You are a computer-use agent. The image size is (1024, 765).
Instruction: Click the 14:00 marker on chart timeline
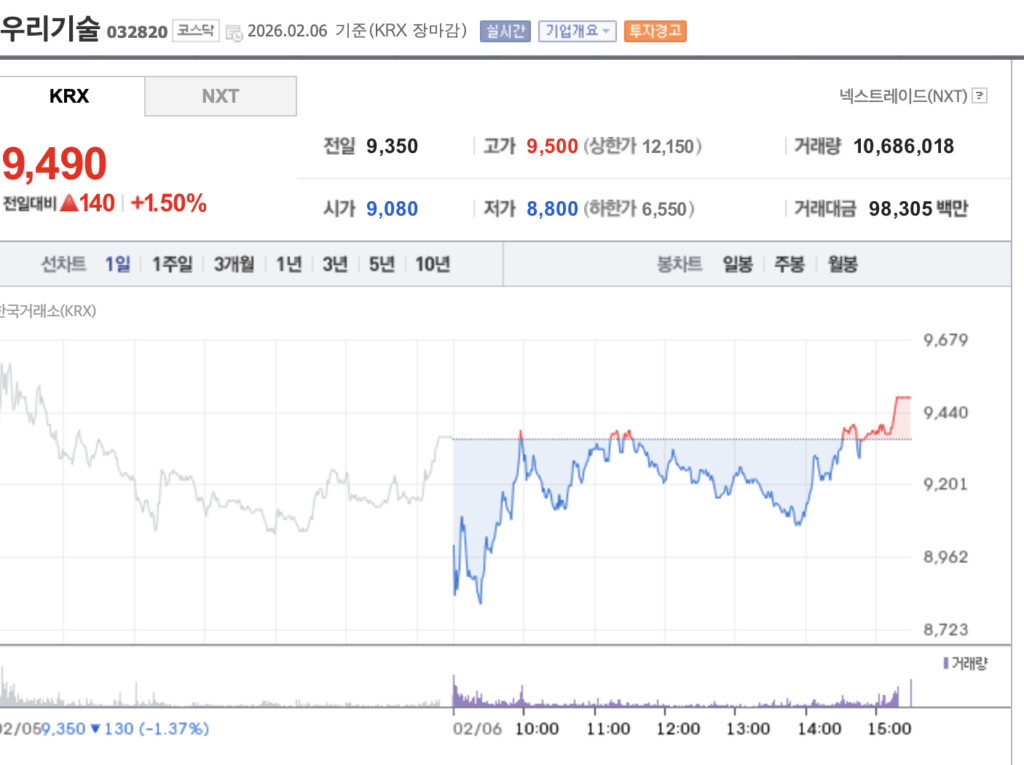tap(819, 728)
